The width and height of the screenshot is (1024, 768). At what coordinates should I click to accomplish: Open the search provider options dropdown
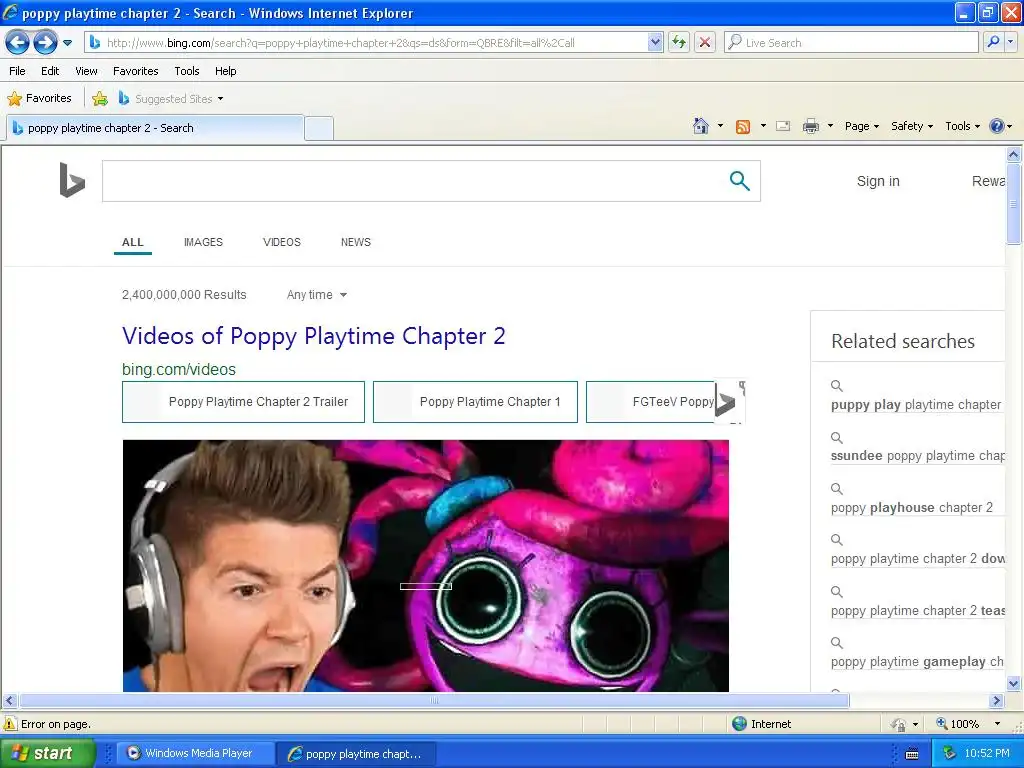pos(1011,43)
